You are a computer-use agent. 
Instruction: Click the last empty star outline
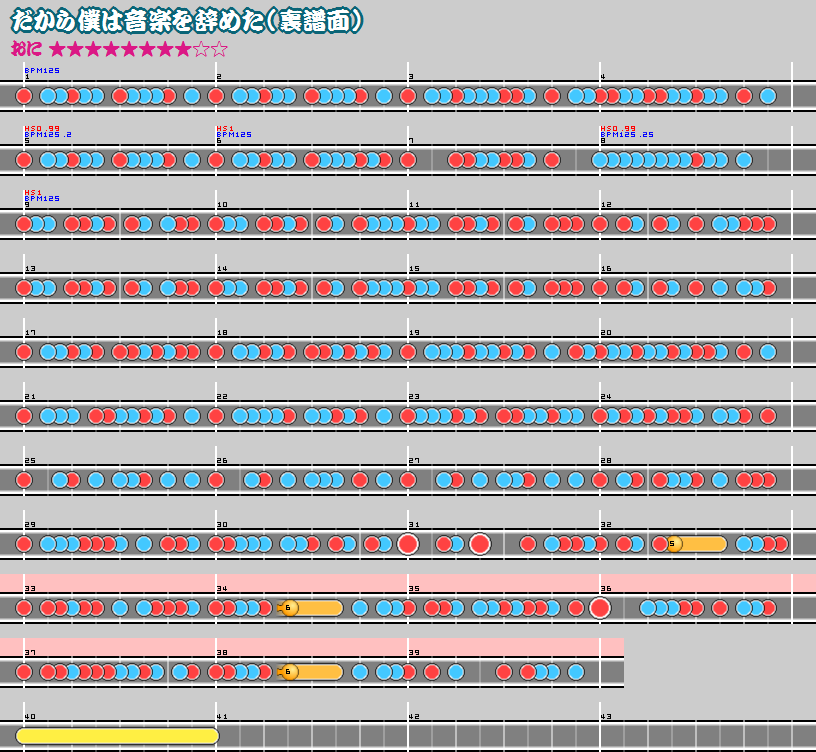coord(219,49)
